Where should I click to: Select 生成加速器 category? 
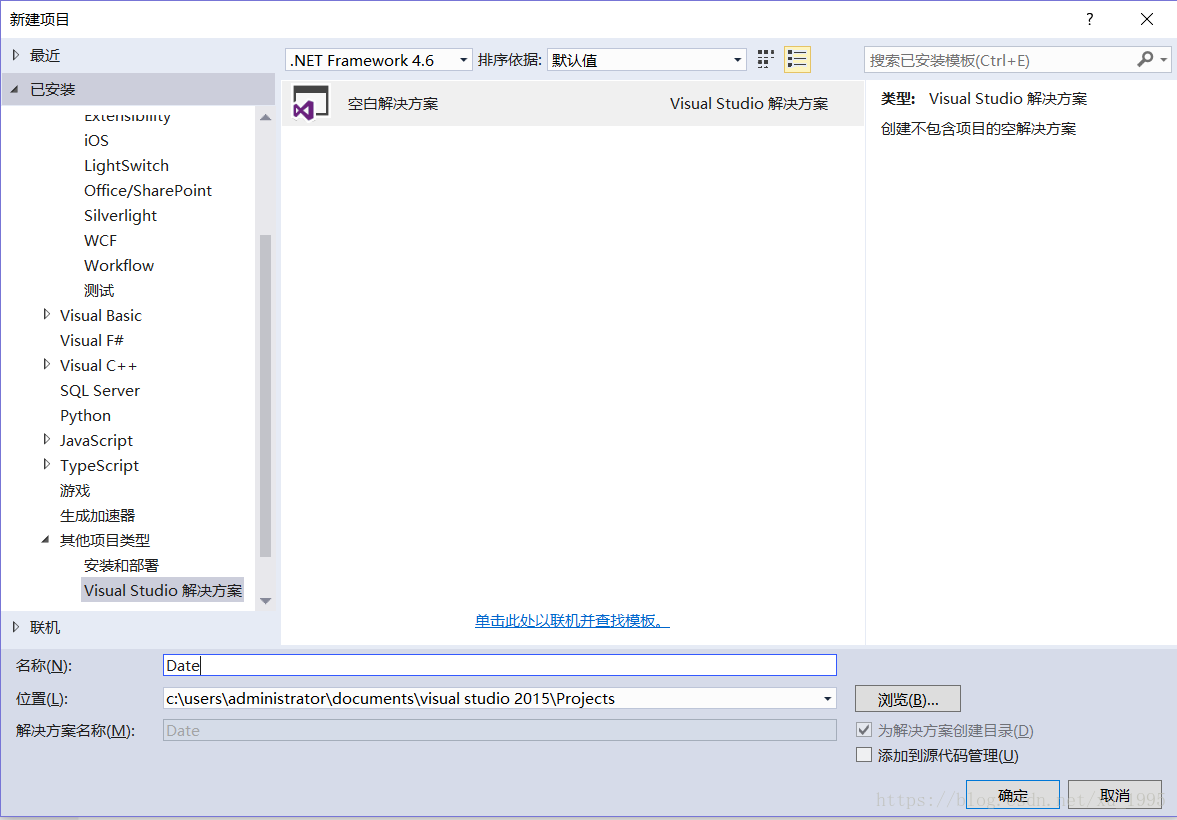click(x=98, y=515)
